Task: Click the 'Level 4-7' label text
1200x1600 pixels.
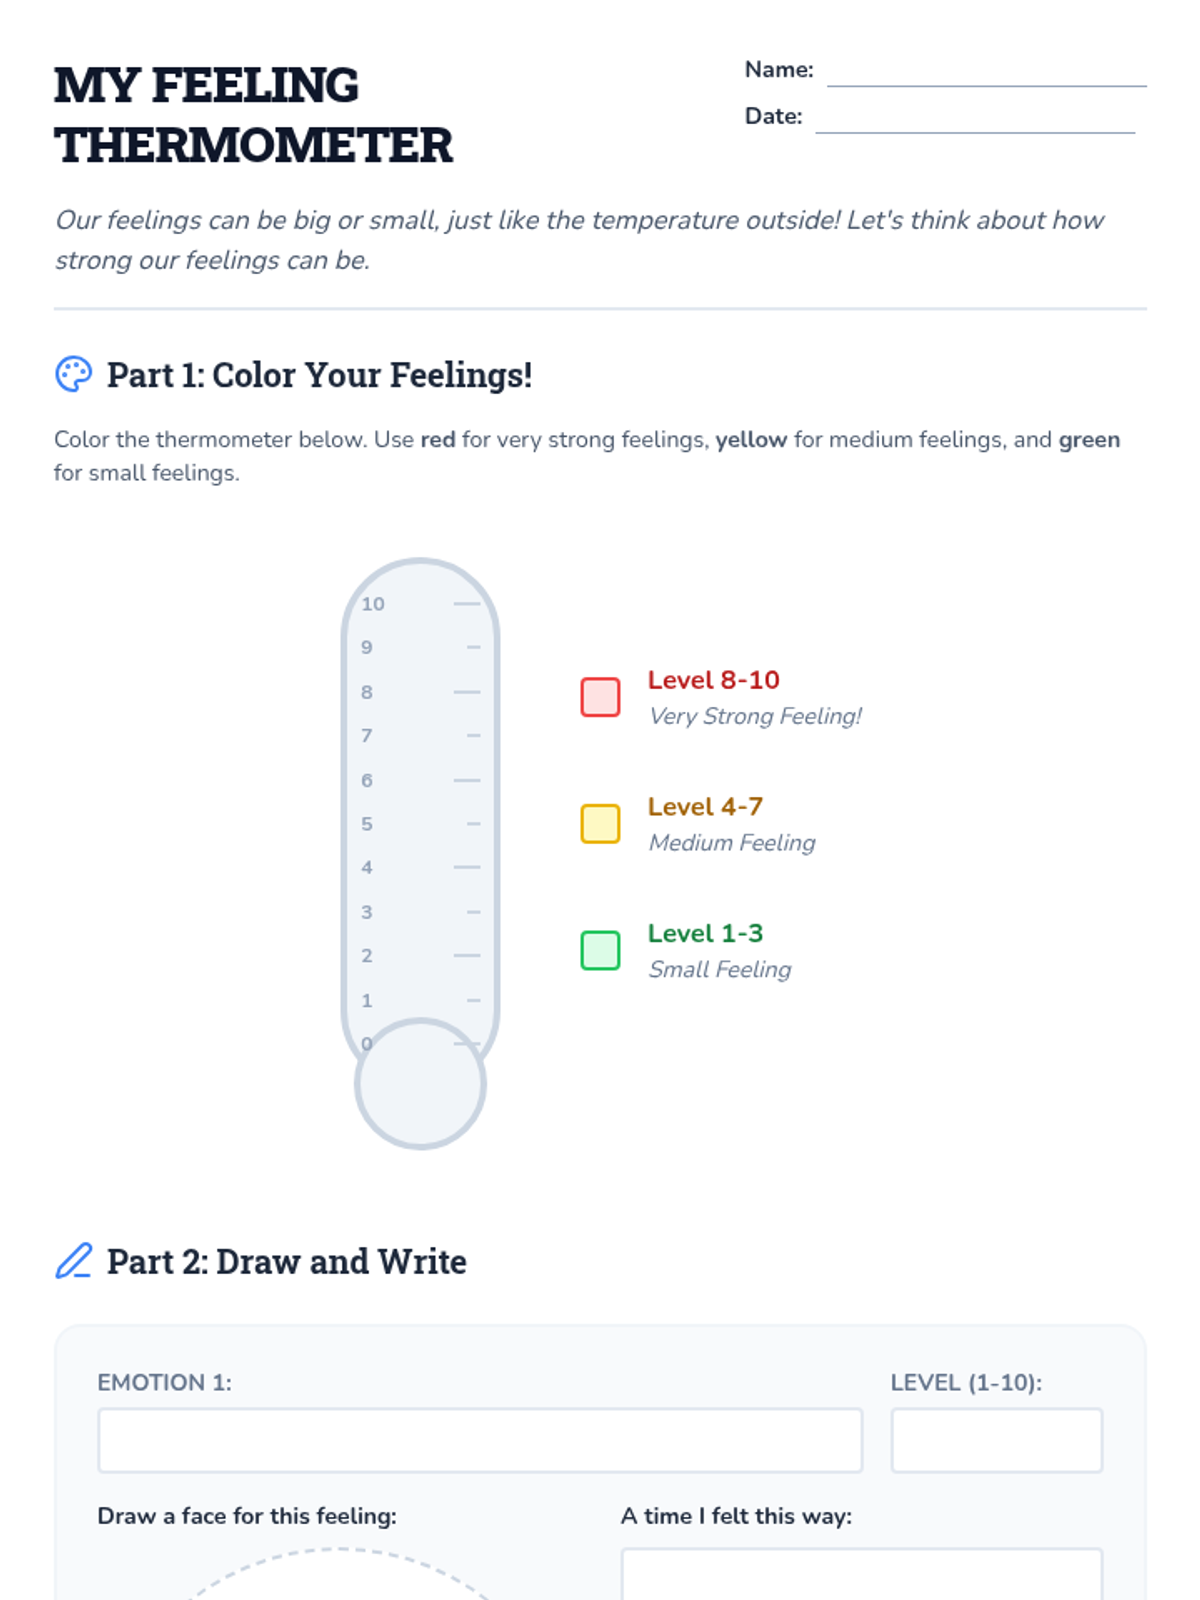Action: [x=705, y=807]
